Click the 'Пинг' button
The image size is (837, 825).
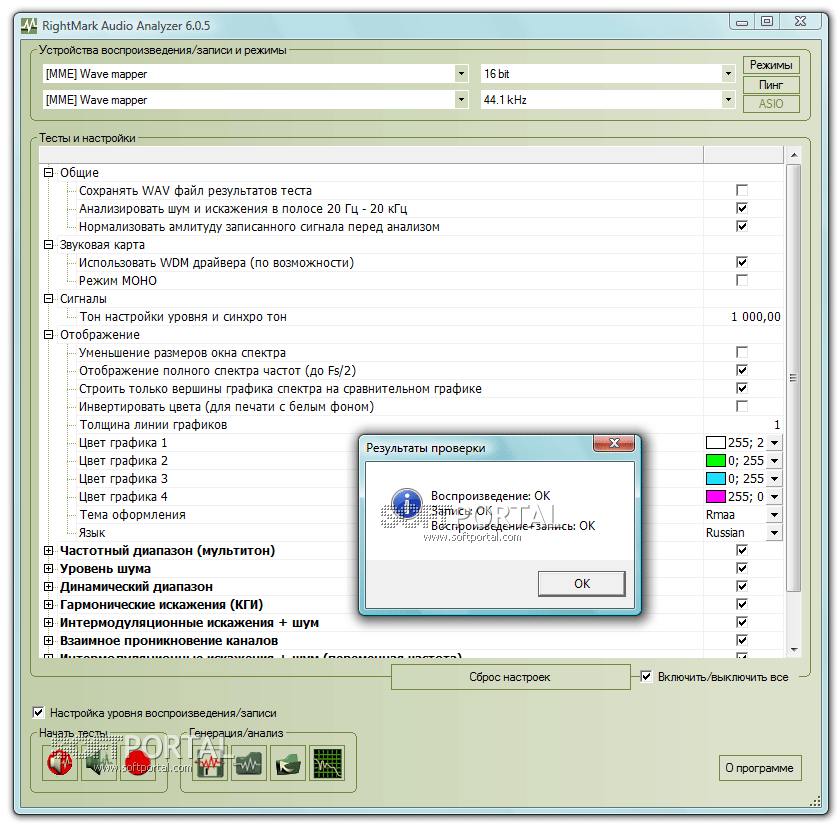[771, 85]
